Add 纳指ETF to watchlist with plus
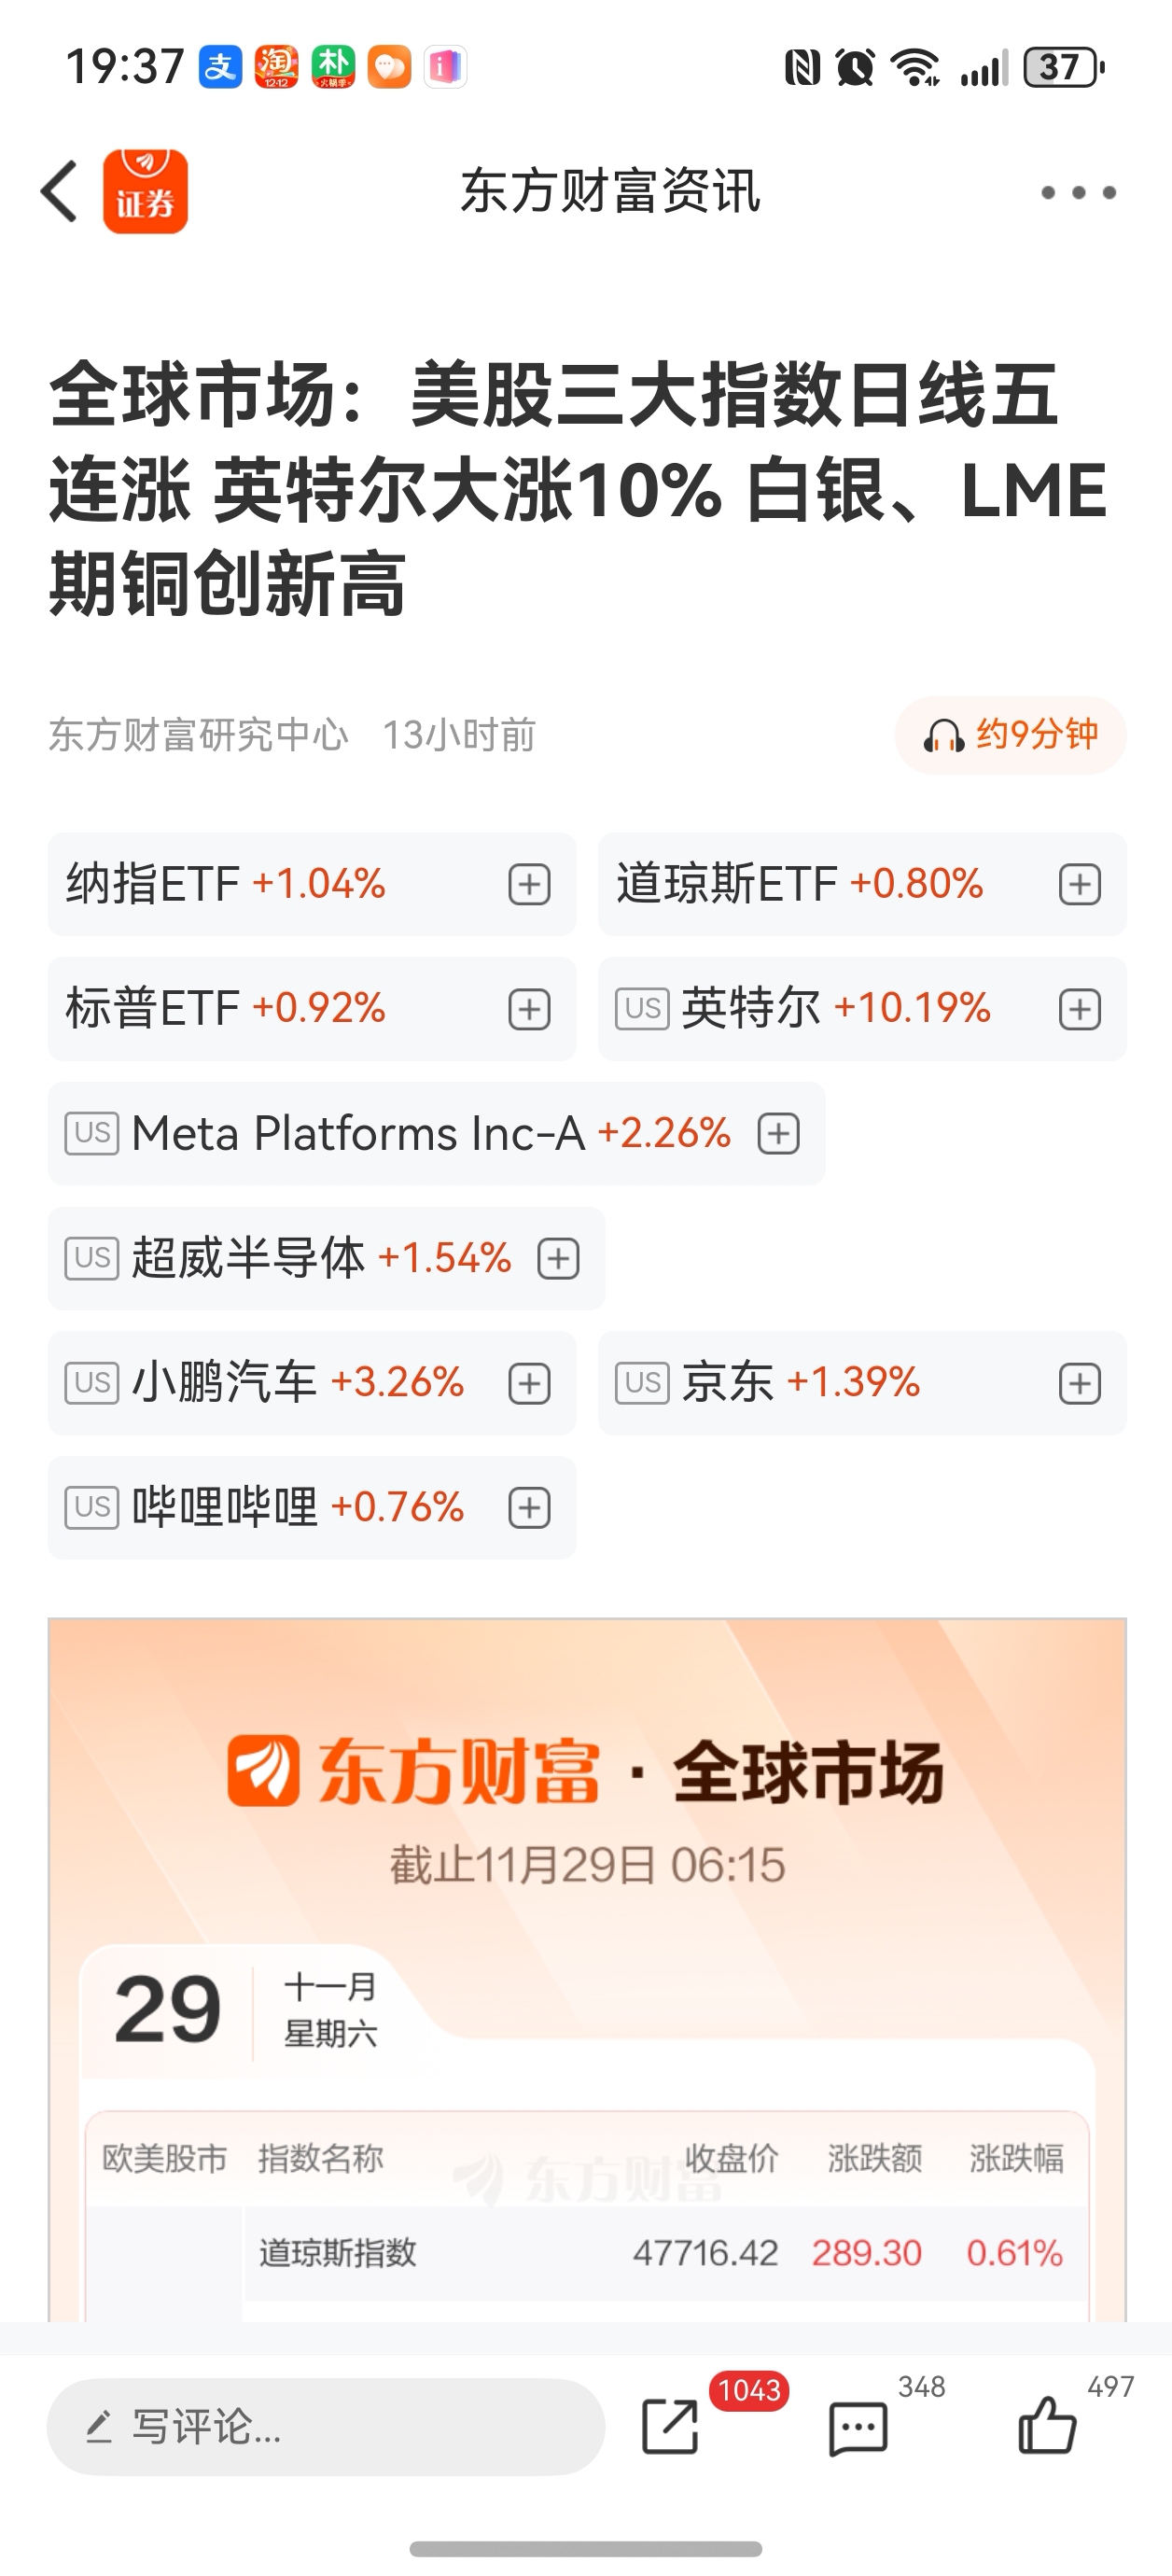 529,884
